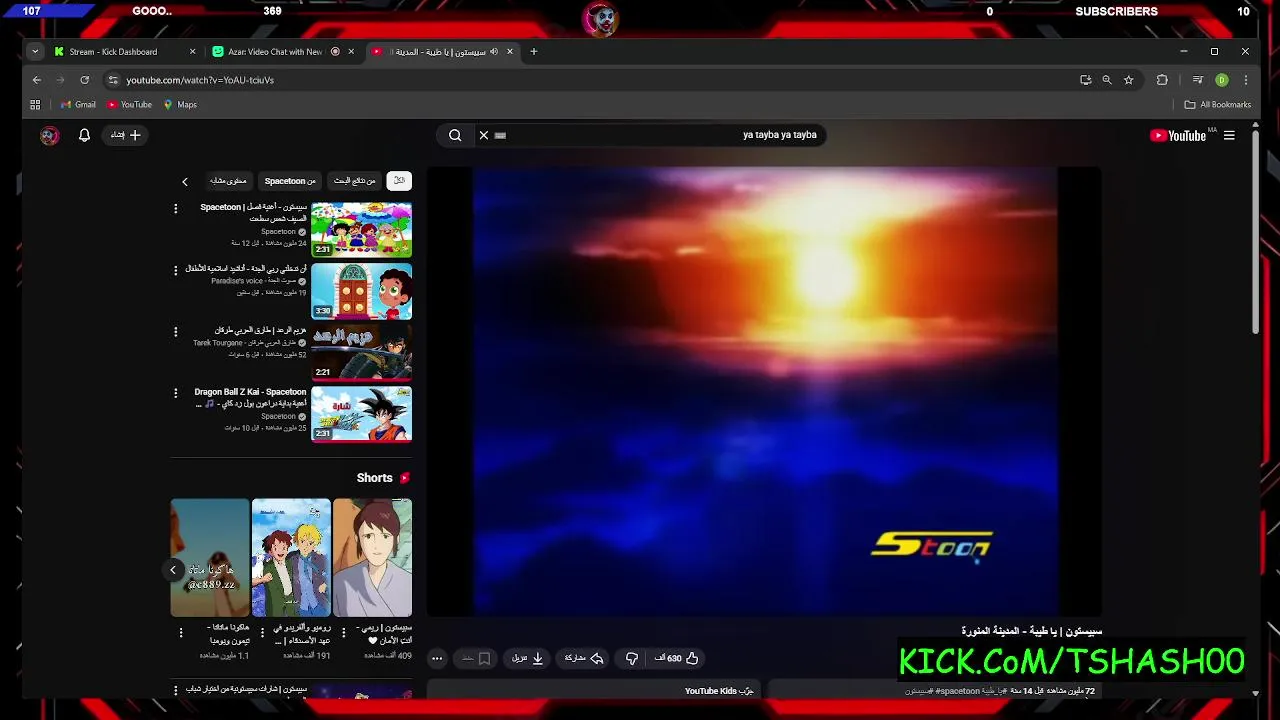Open All Bookmarks folder
The width and height of the screenshot is (1280, 720).
point(1218,105)
